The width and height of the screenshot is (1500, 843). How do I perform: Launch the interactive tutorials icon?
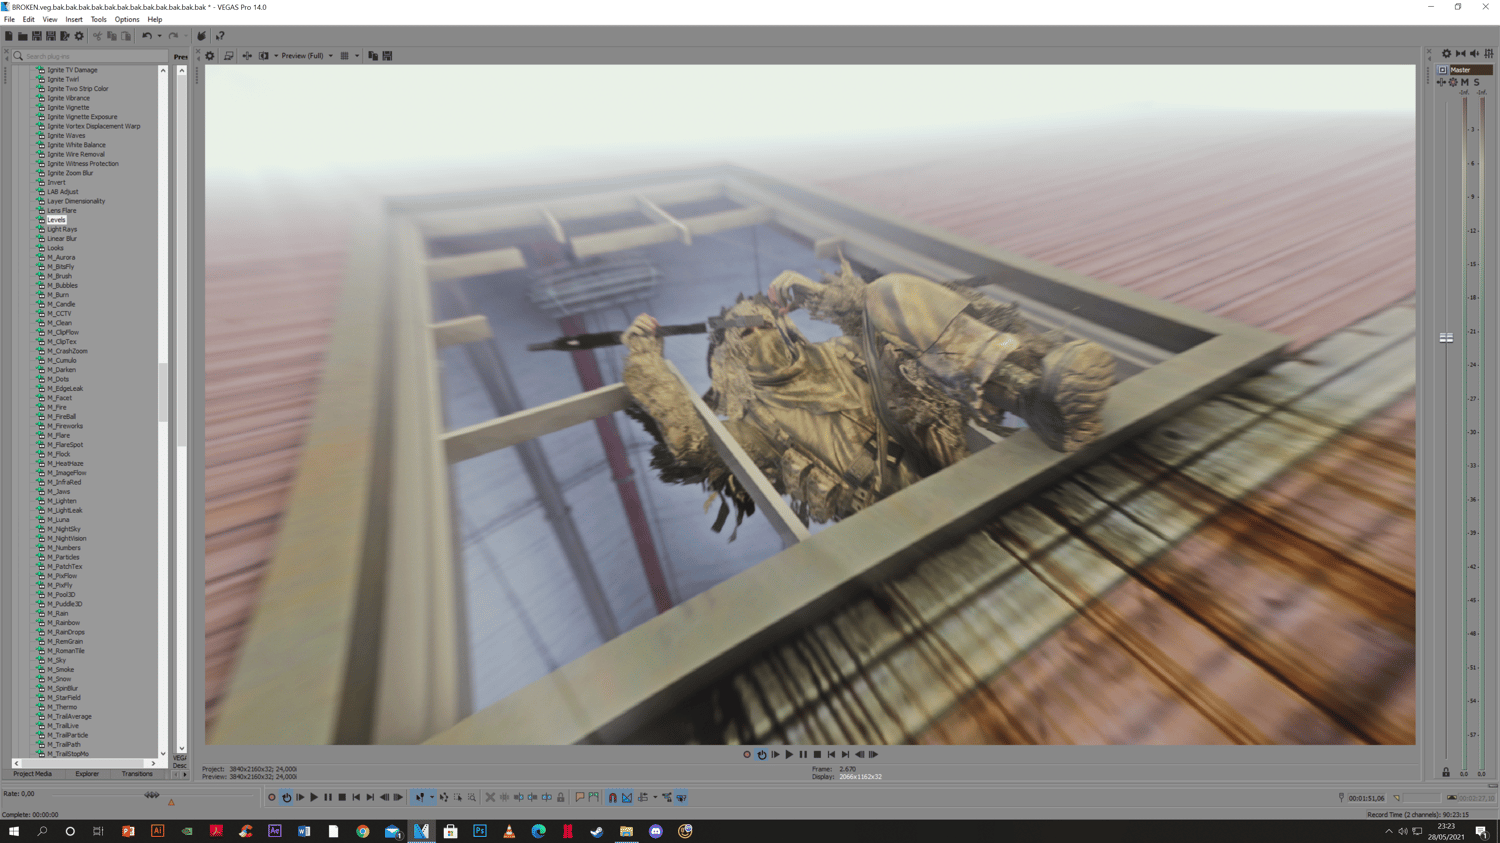[x=201, y=36]
